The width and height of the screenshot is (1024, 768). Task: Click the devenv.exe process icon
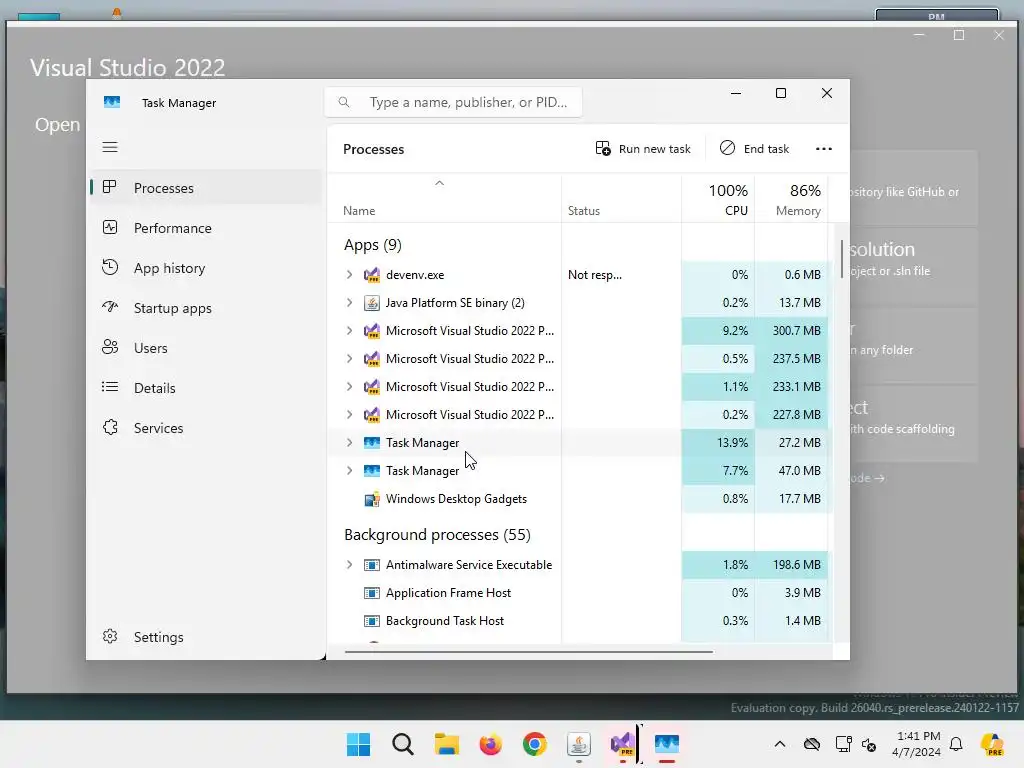point(372,275)
